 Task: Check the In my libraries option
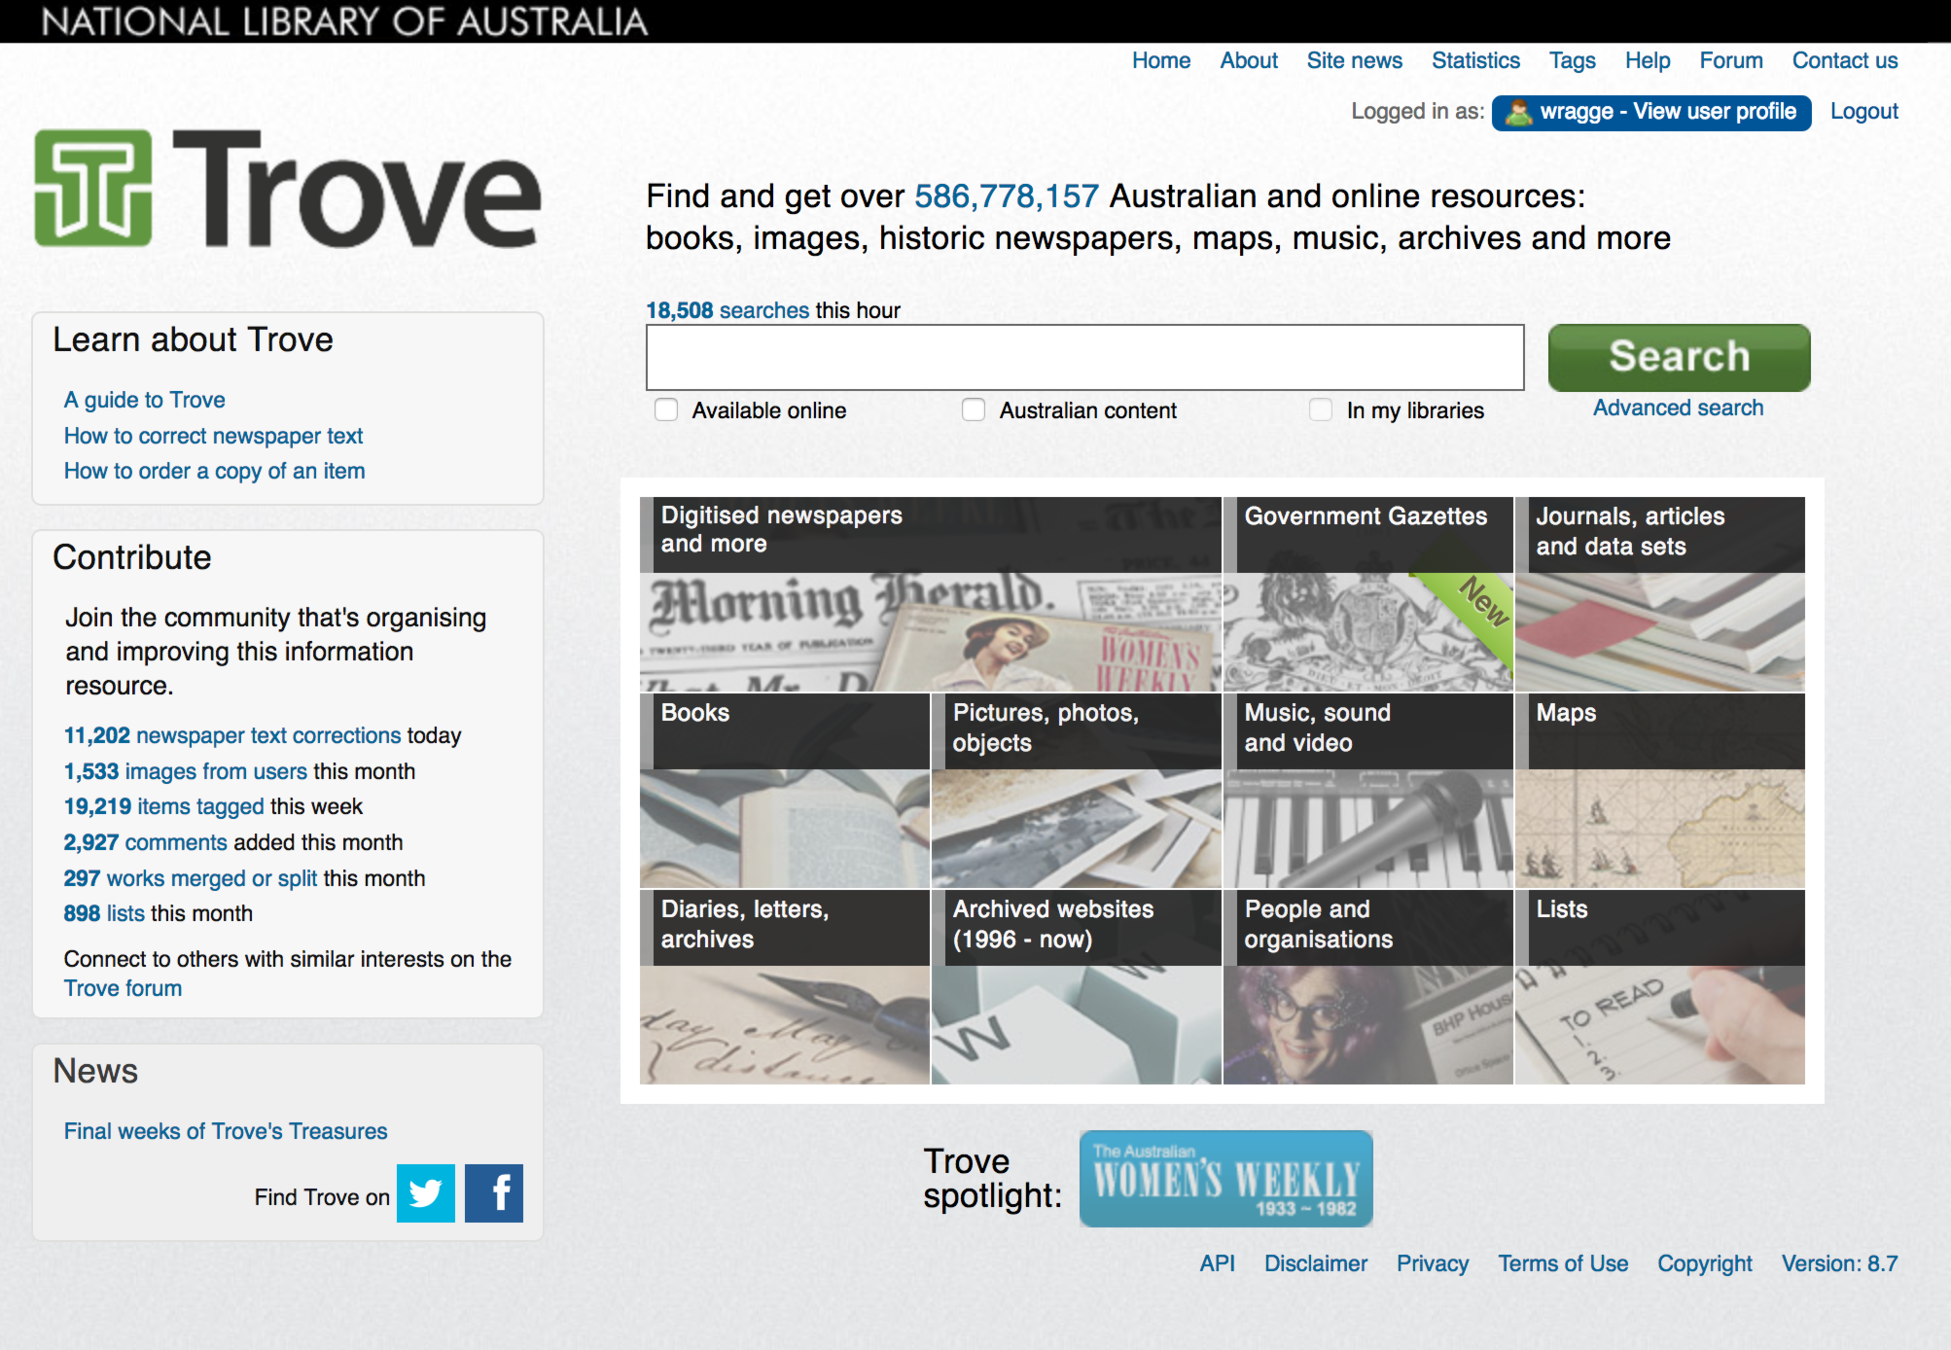[x=1320, y=410]
